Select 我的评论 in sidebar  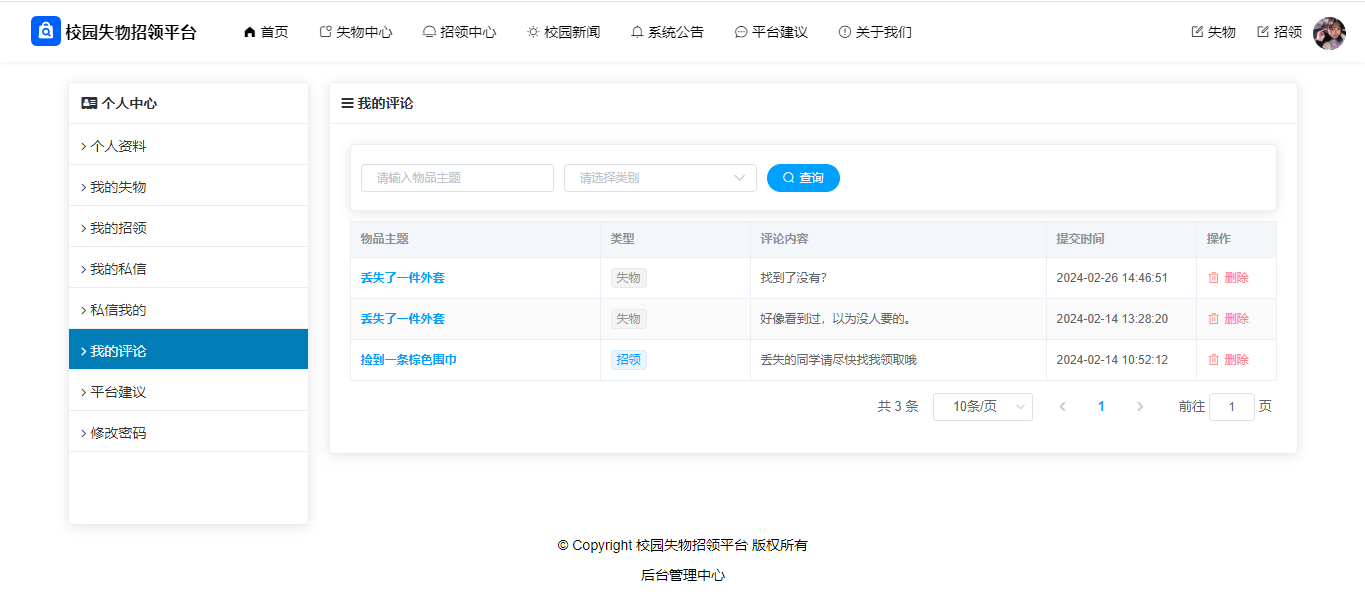pos(188,350)
